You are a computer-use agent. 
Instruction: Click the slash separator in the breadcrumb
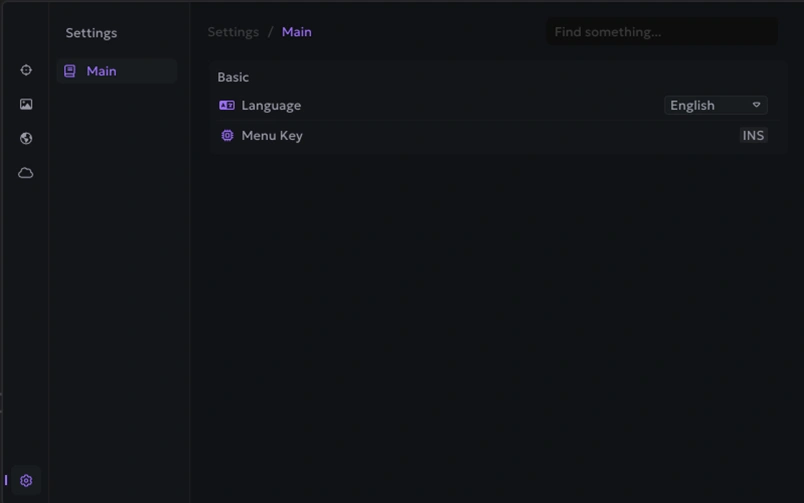tap(270, 32)
